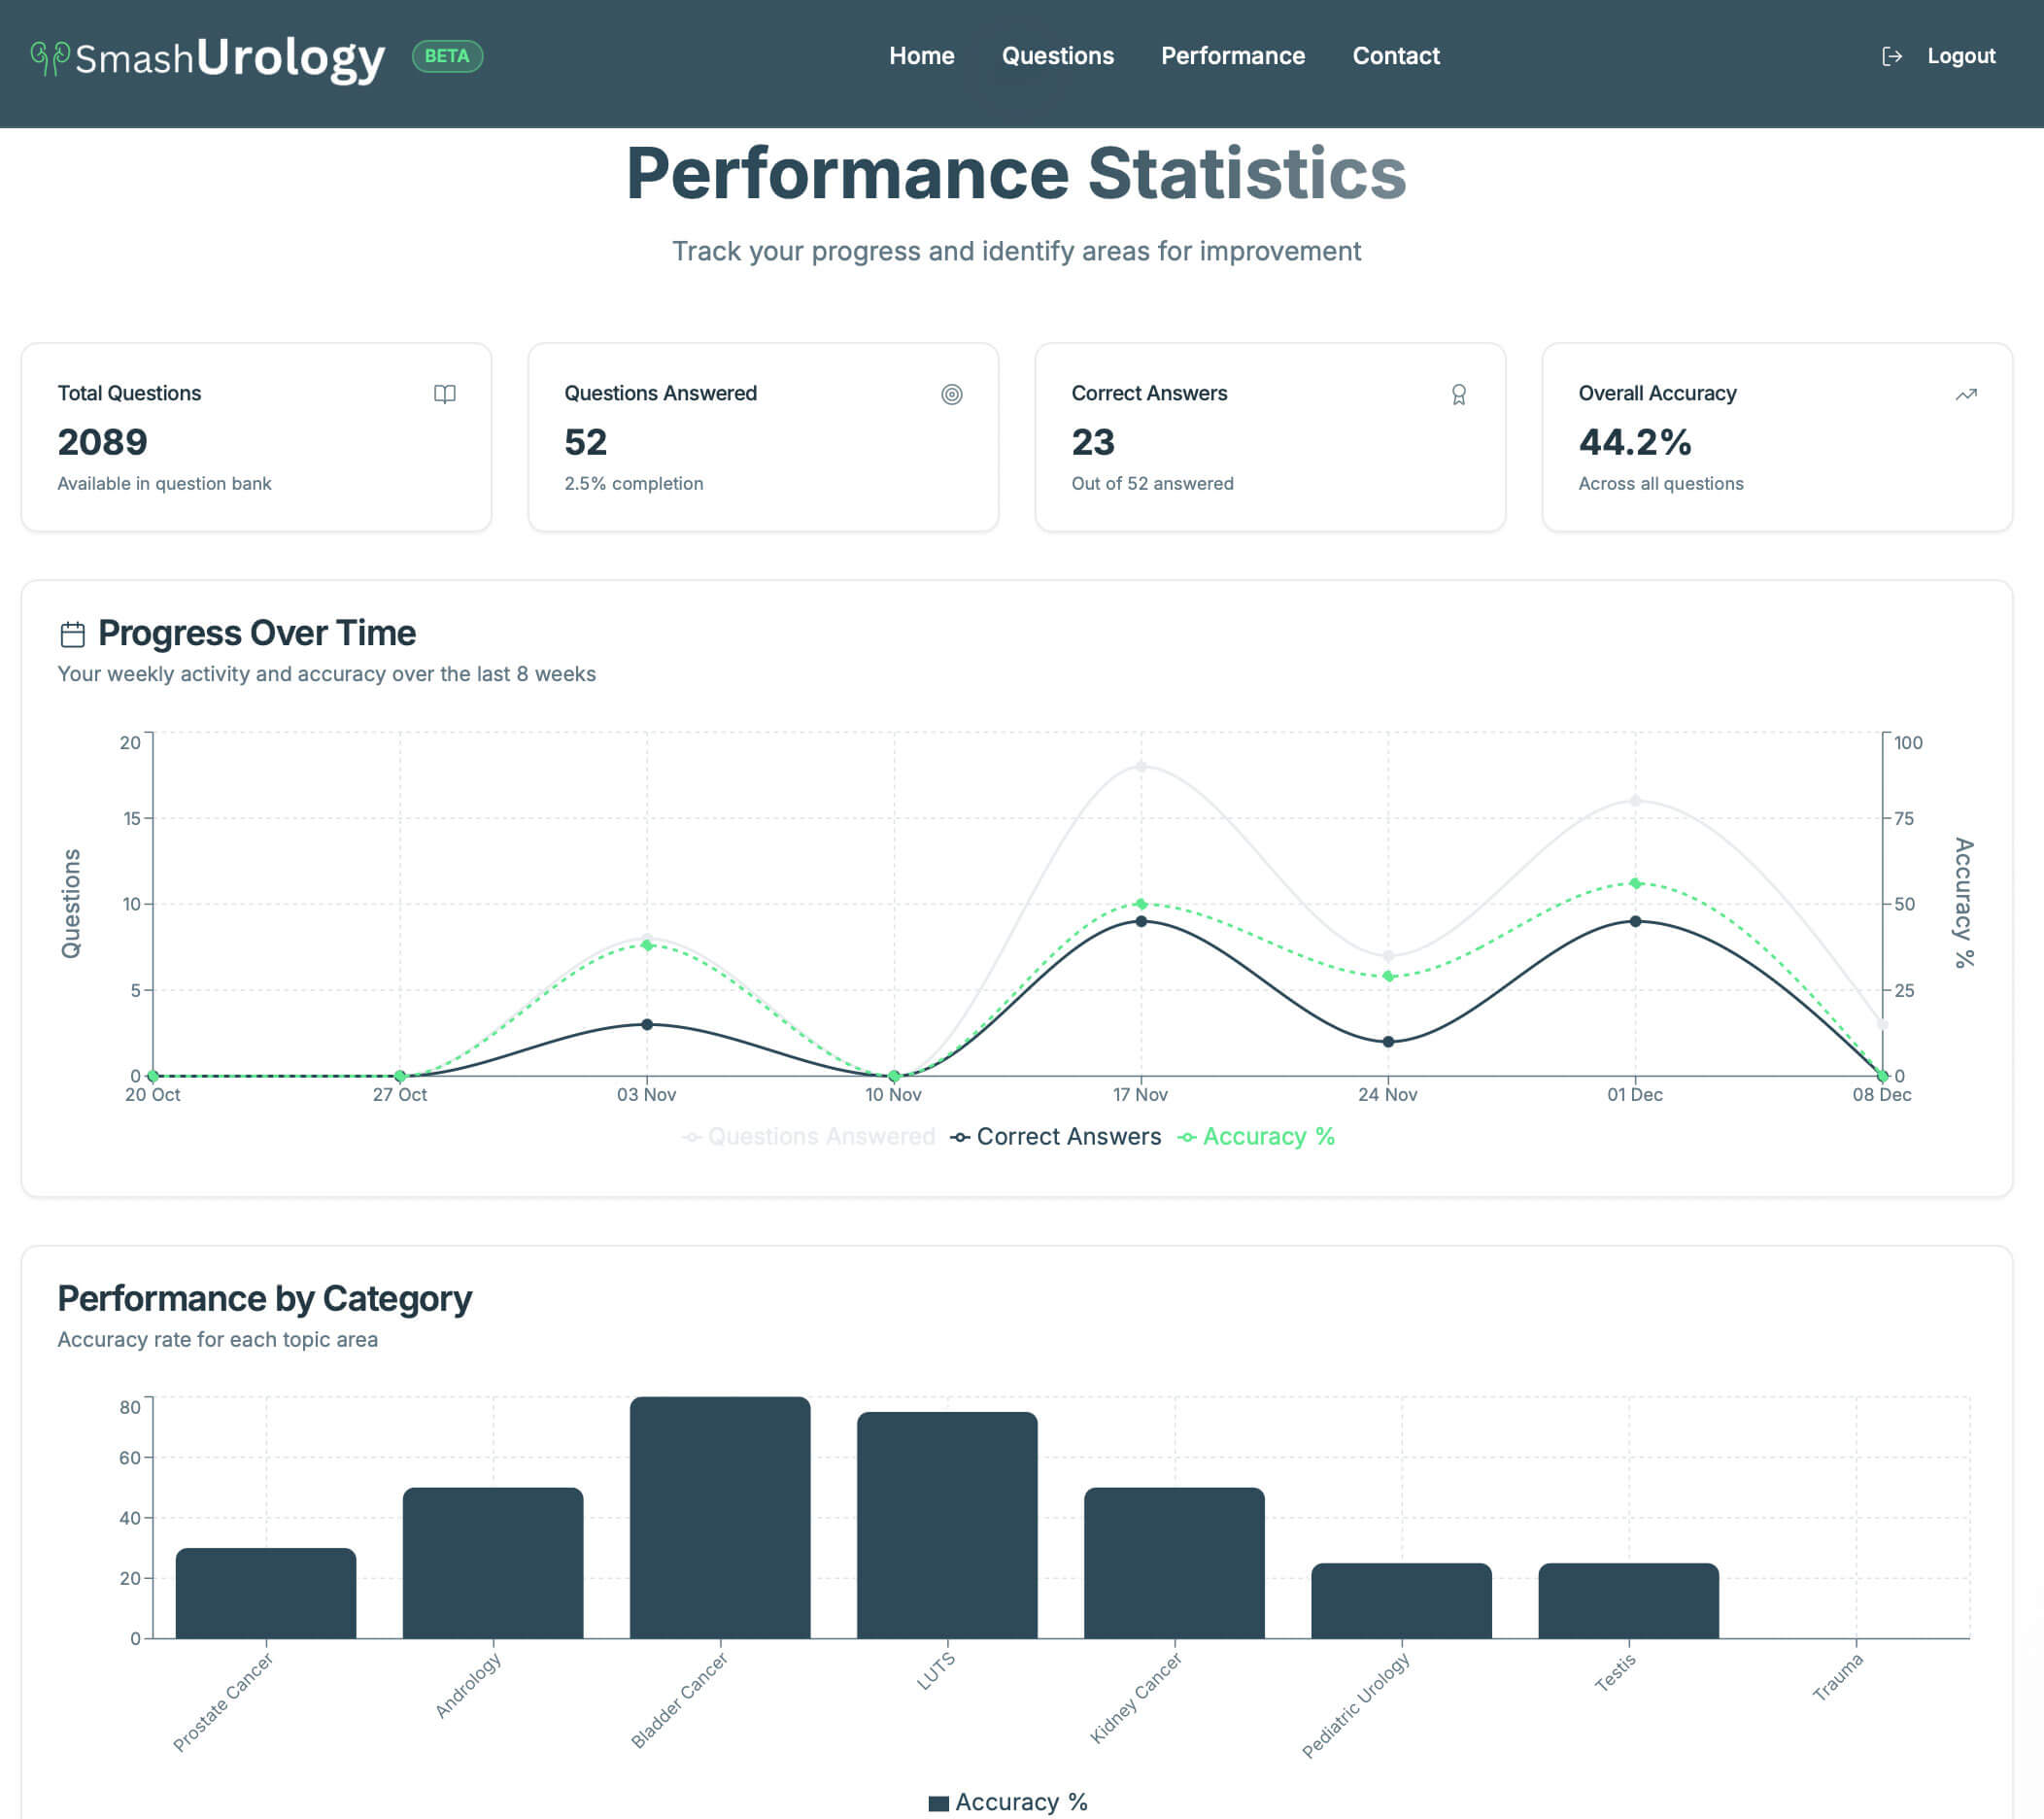Click the target icon on Questions Answered
2044x1819 pixels.
tap(951, 394)
